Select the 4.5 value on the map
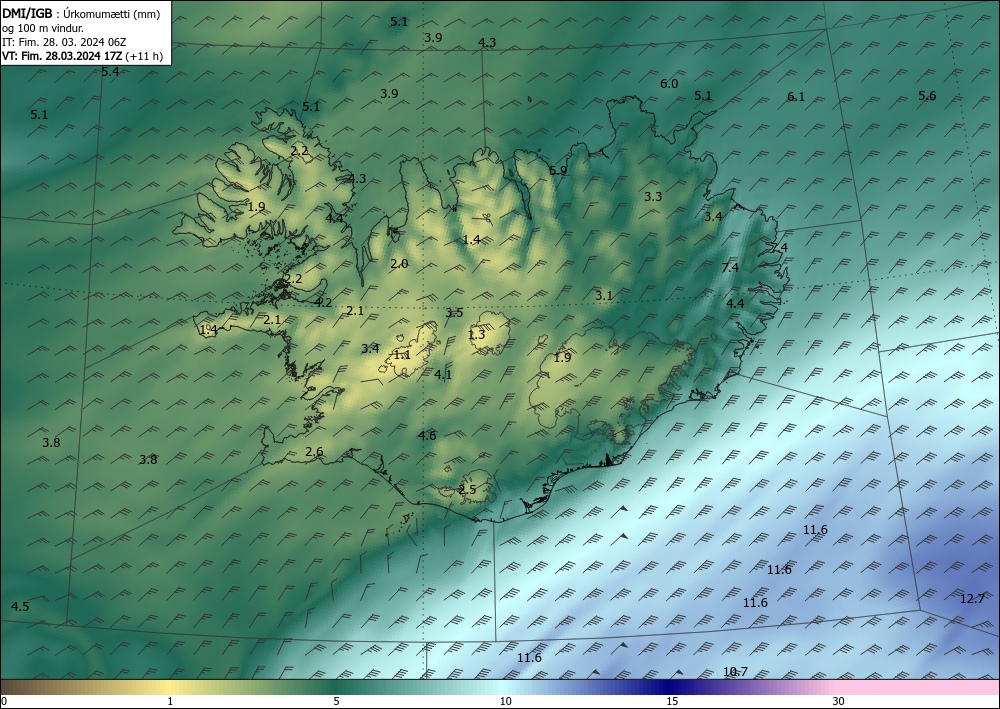Image resolution: width=1000 pixels, height=709 pixels. click(20, 606)
